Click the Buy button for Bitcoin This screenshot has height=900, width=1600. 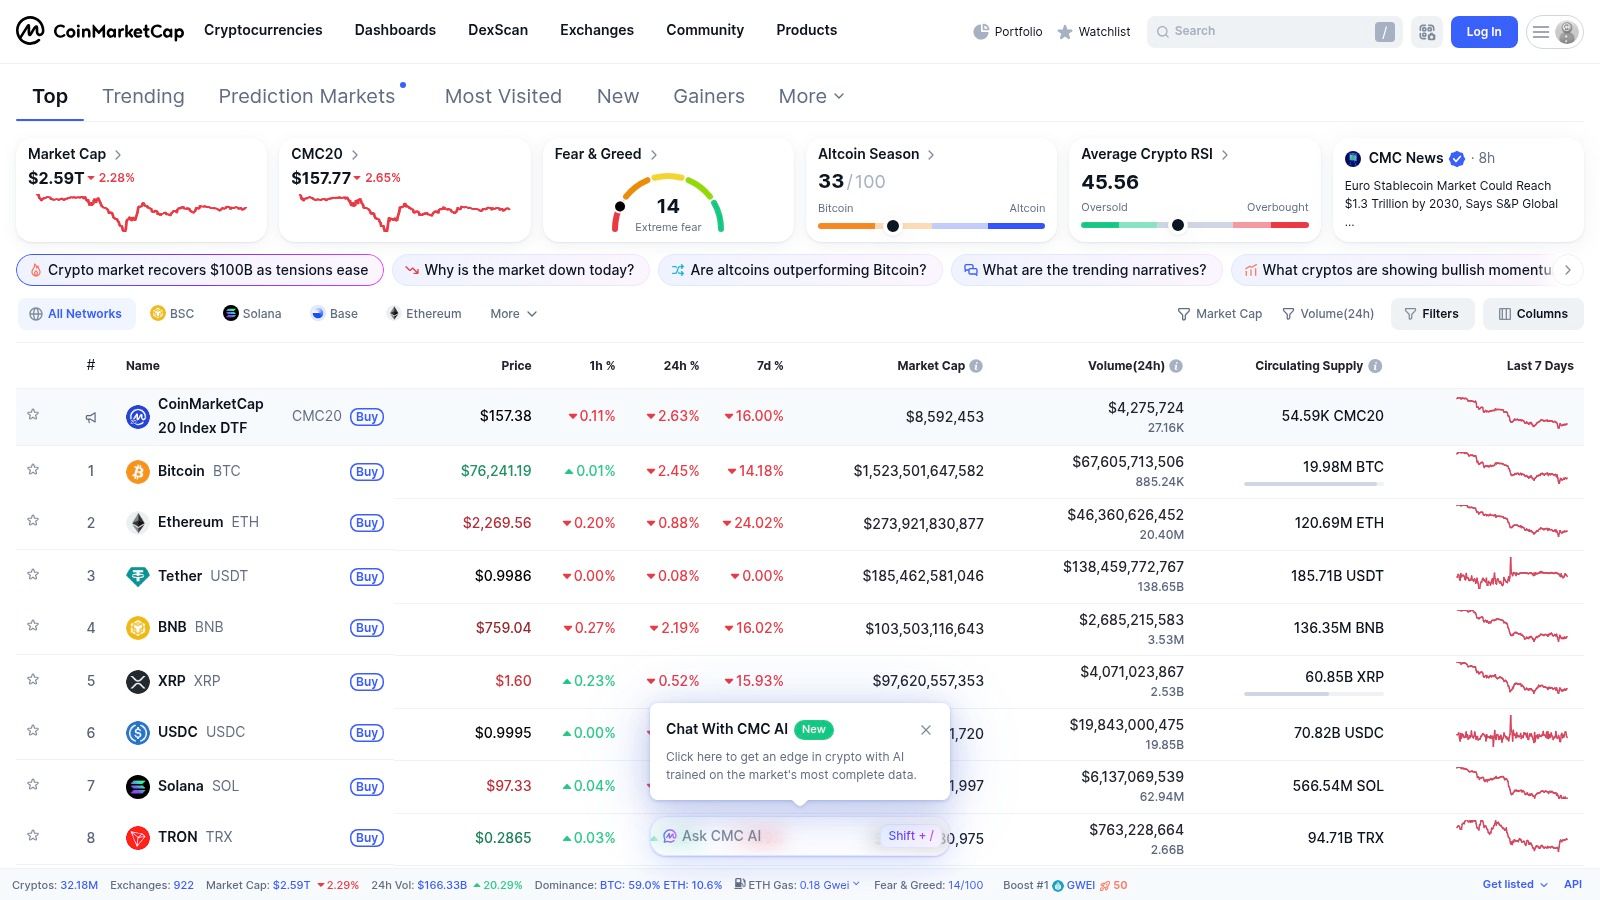pyautogui.click(x=366, y=471)
